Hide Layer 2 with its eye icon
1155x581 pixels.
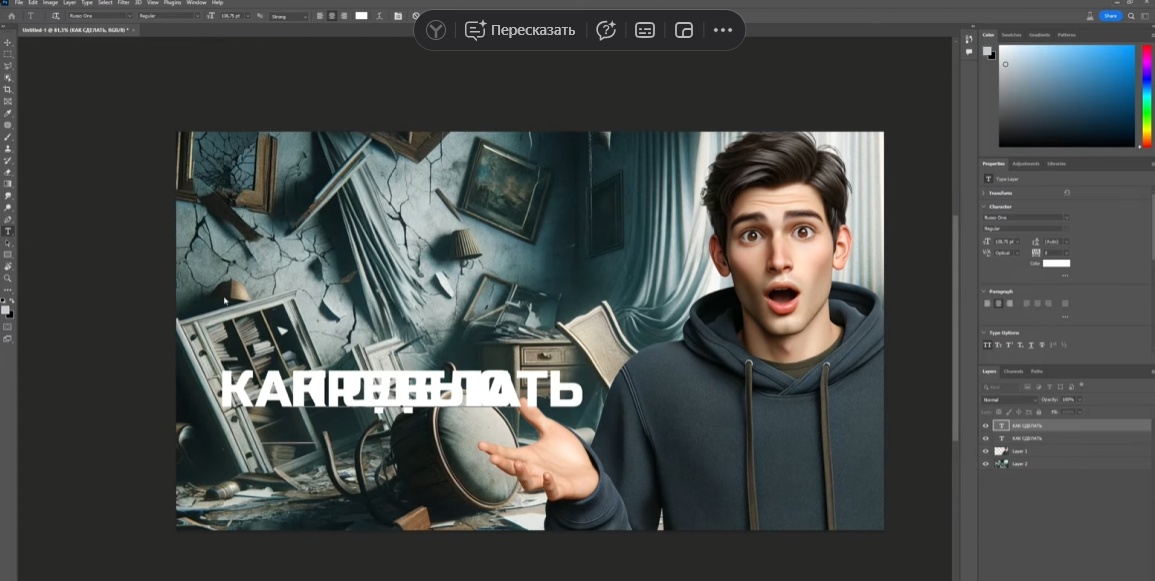click(986, 464)
